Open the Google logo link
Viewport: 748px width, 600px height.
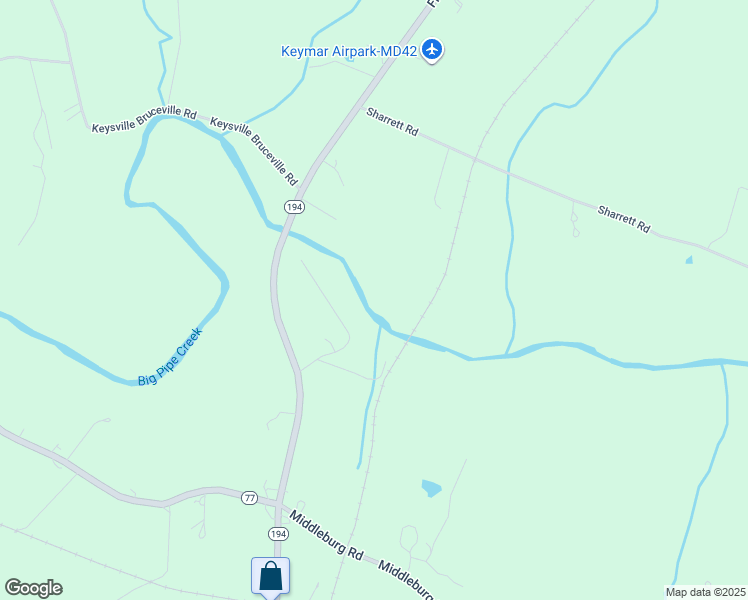34,588
